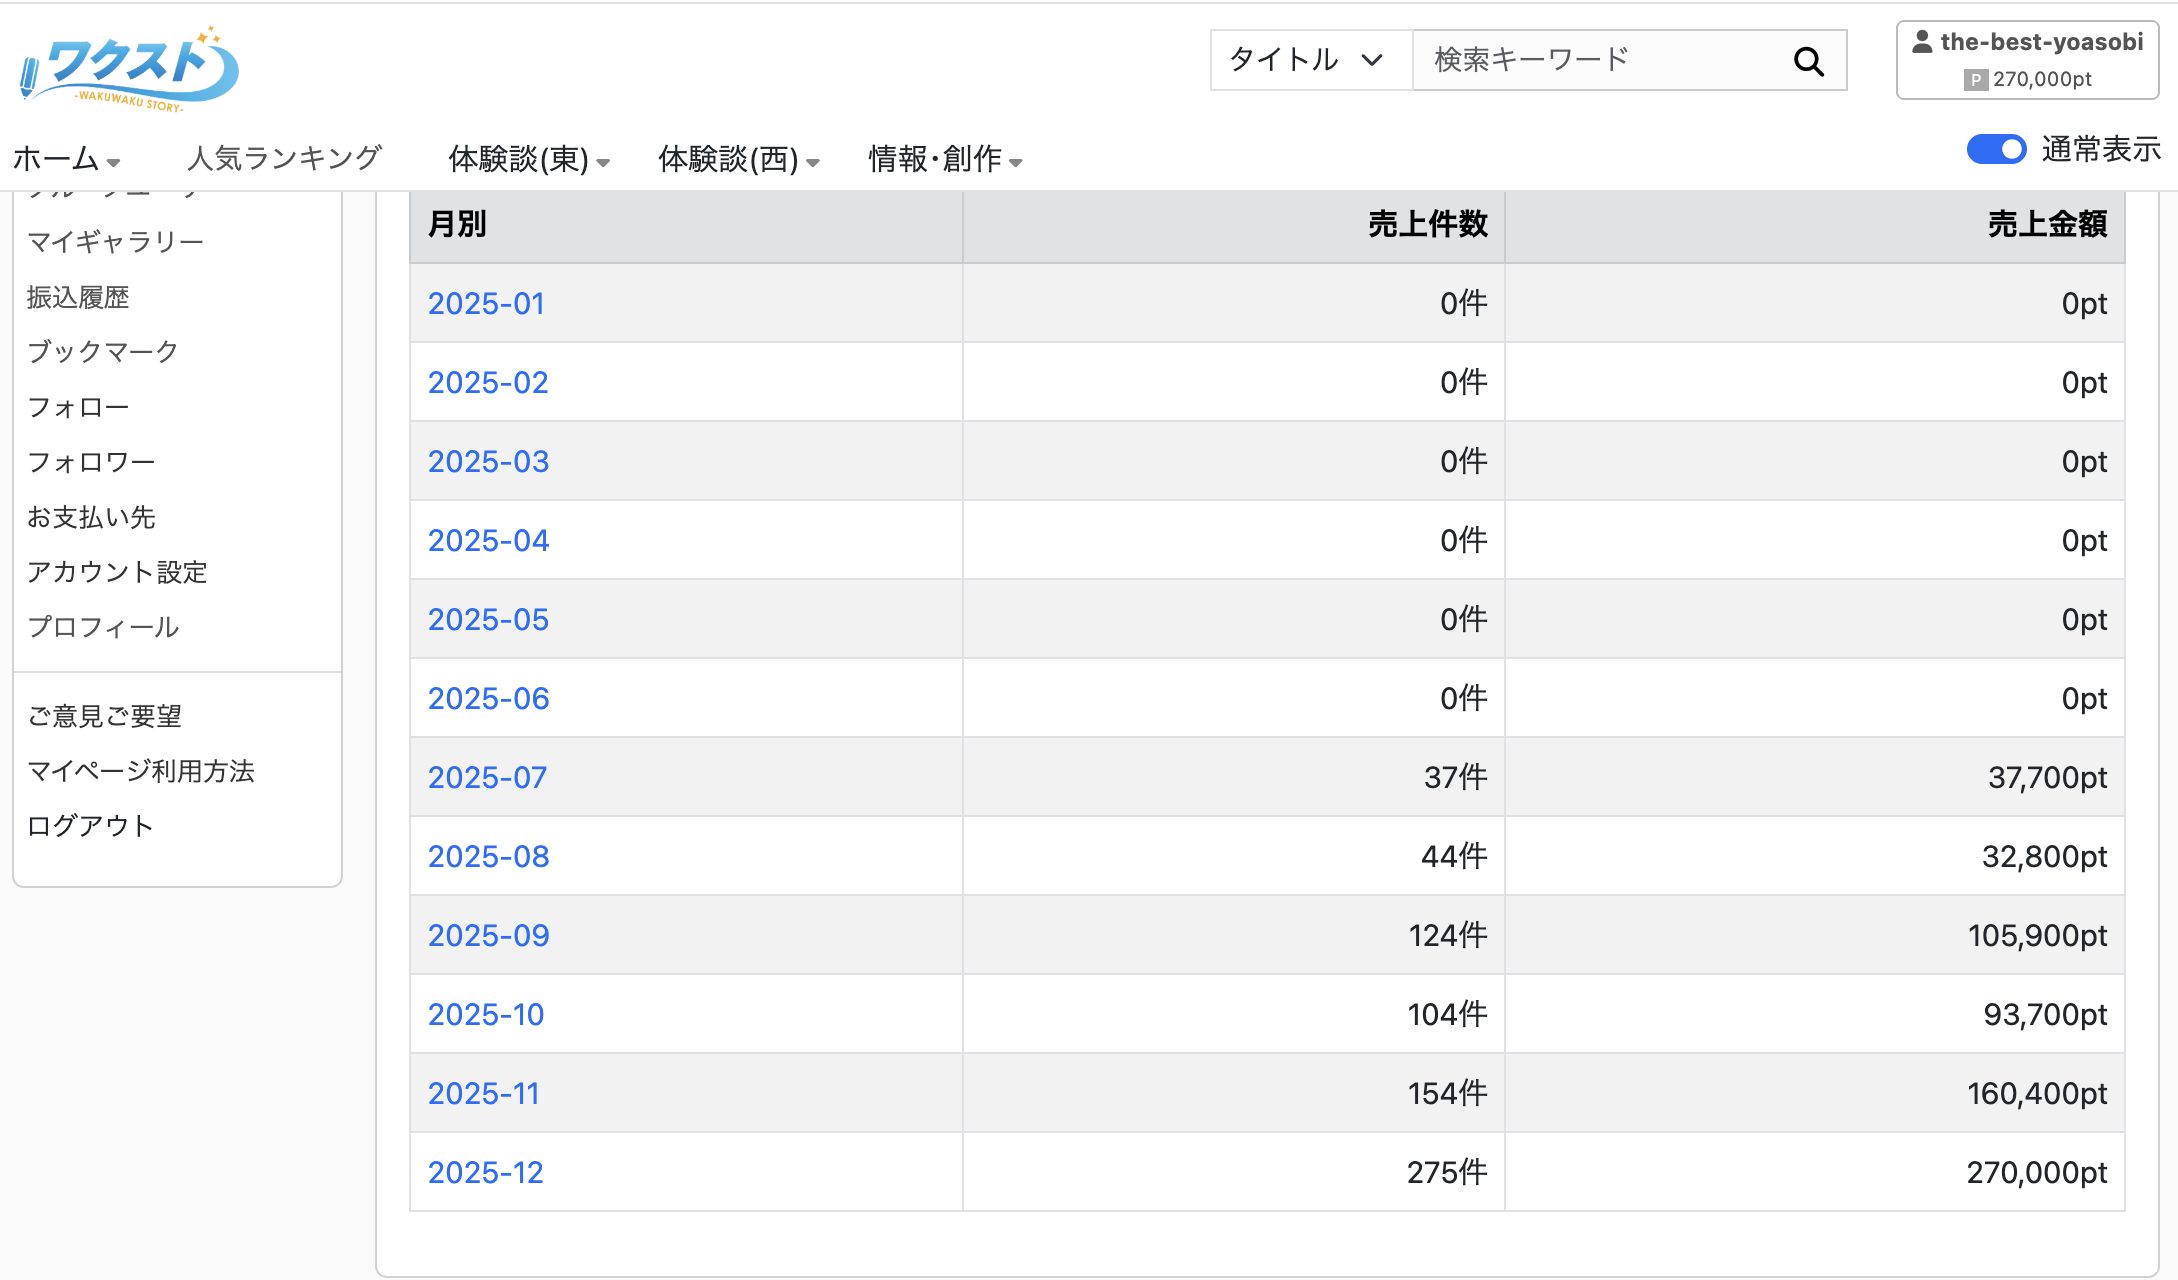Open the 体験談(東) dropdown menu
The height and width of the screenshot is (1280, 2178).
[x=527, y=159]
